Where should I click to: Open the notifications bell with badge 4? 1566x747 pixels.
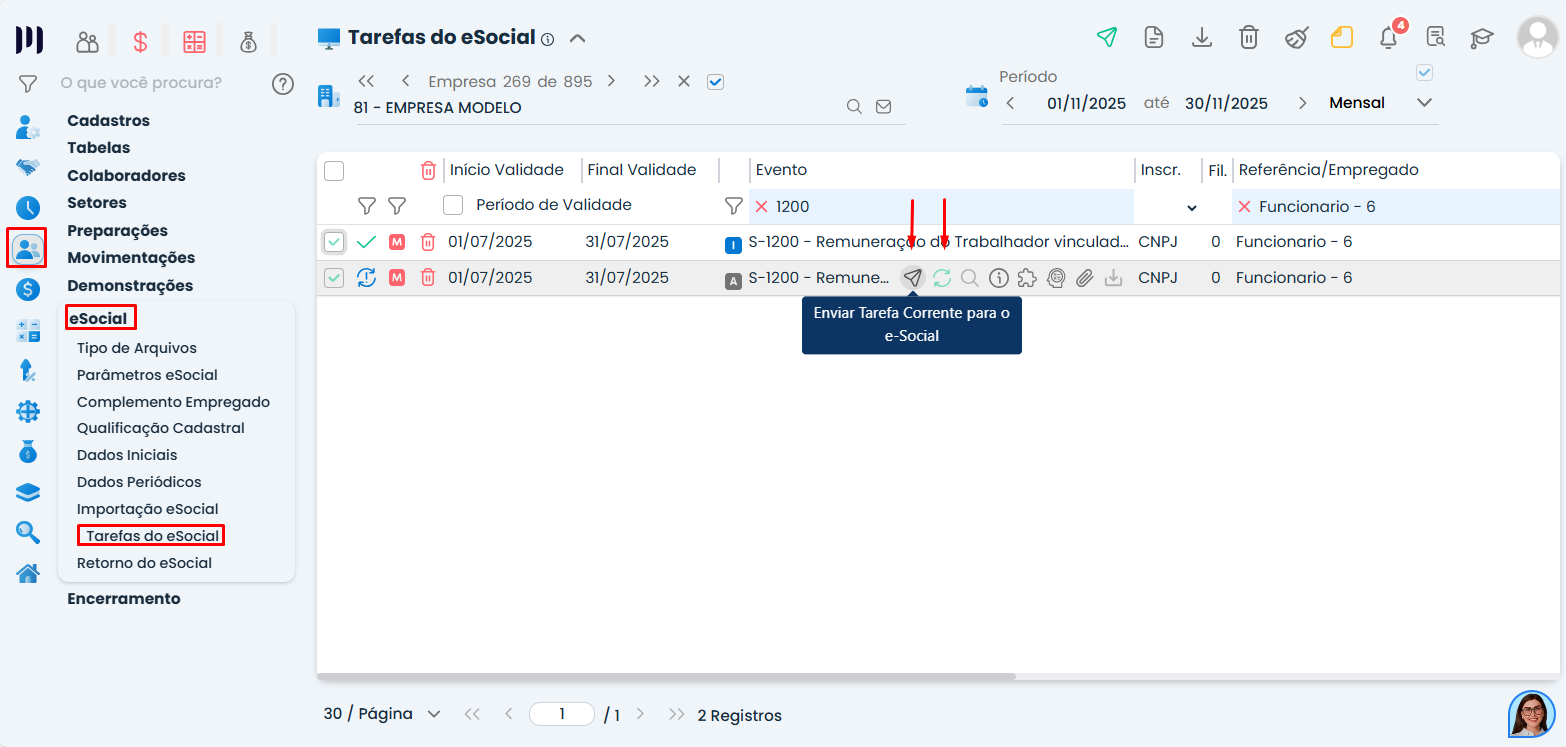(1388, 38)
